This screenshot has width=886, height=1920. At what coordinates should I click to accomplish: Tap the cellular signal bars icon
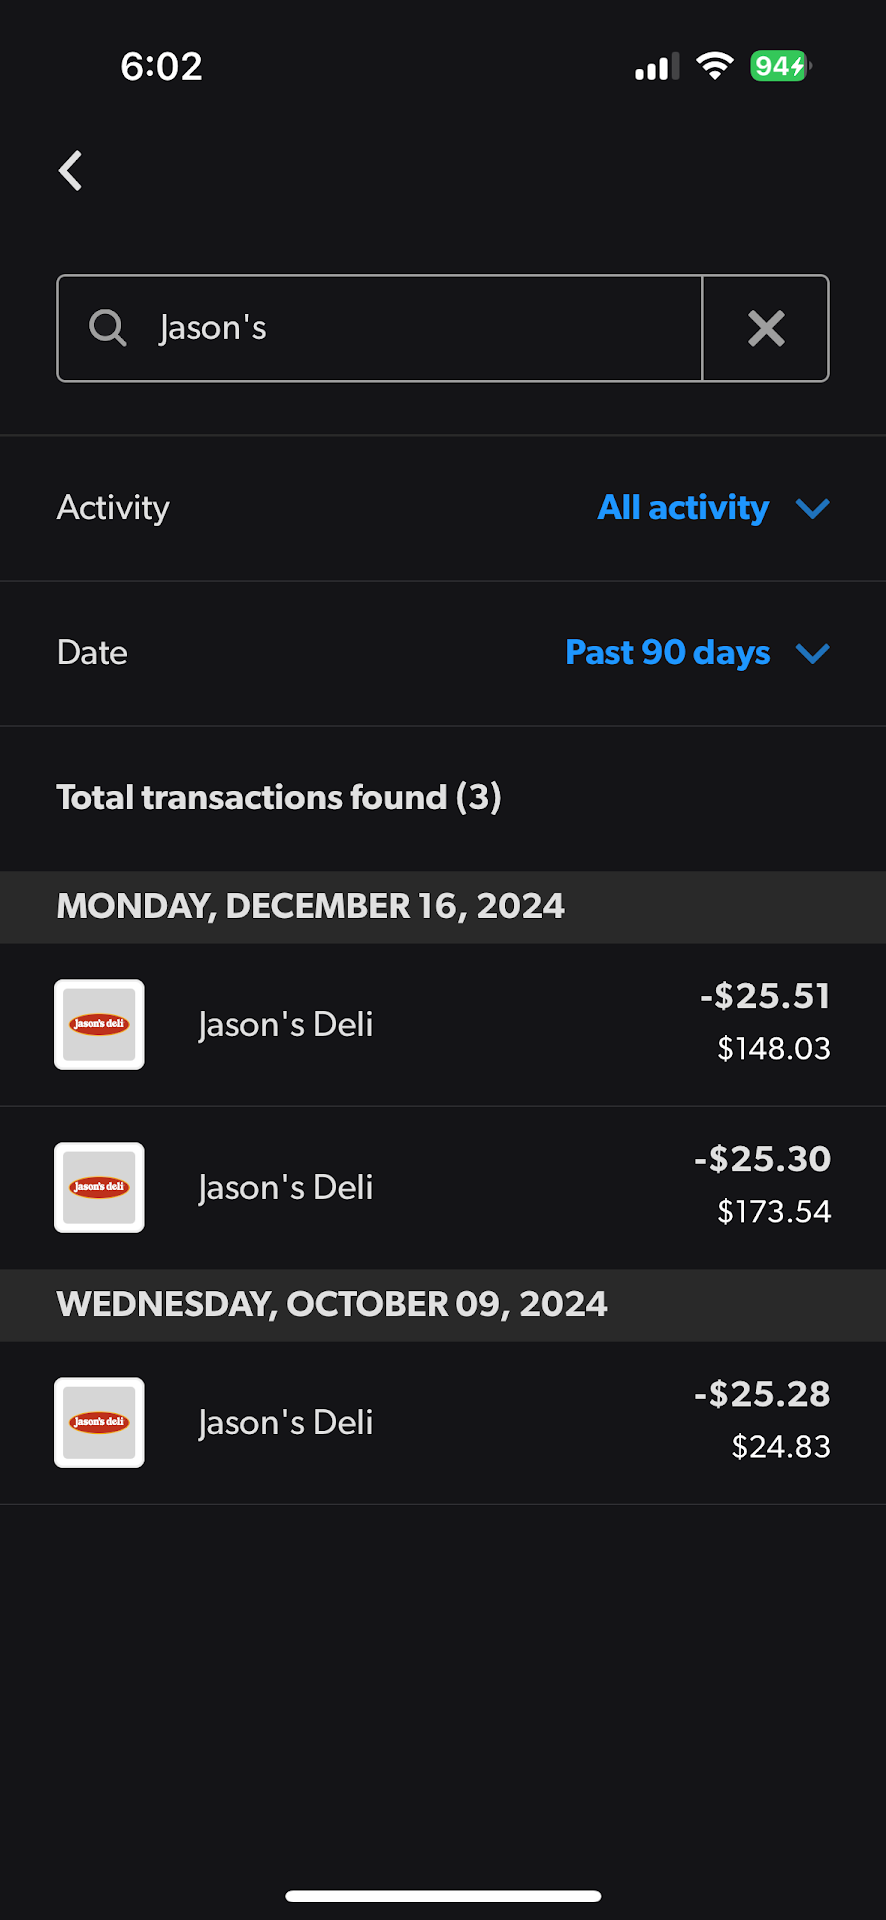click(x=657, y=67)
